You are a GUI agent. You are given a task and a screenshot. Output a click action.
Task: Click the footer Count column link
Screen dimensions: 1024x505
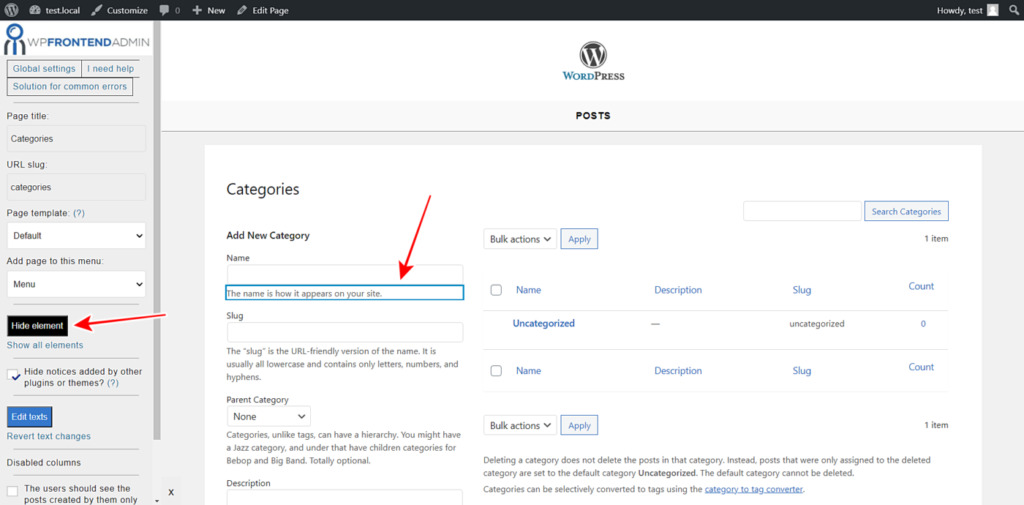921,367
